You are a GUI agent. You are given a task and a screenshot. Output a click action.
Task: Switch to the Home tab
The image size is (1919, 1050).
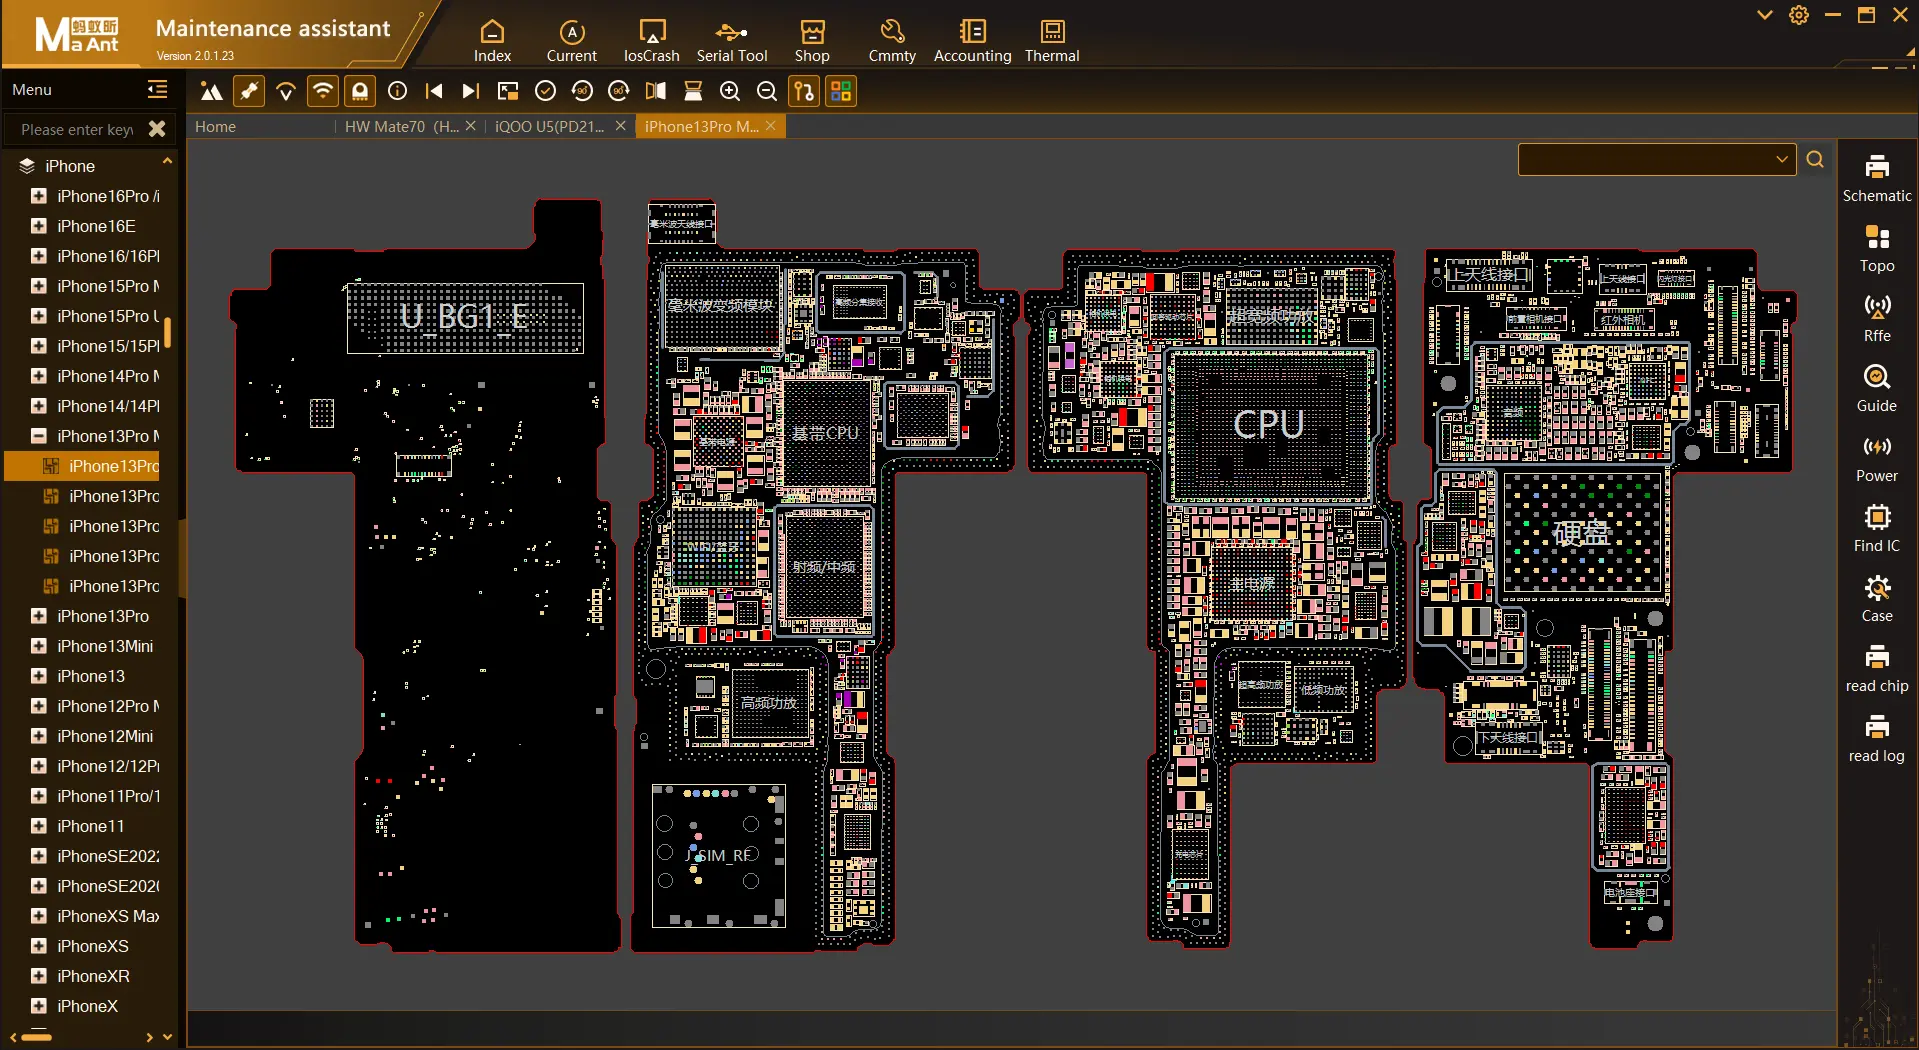point(216,127)
